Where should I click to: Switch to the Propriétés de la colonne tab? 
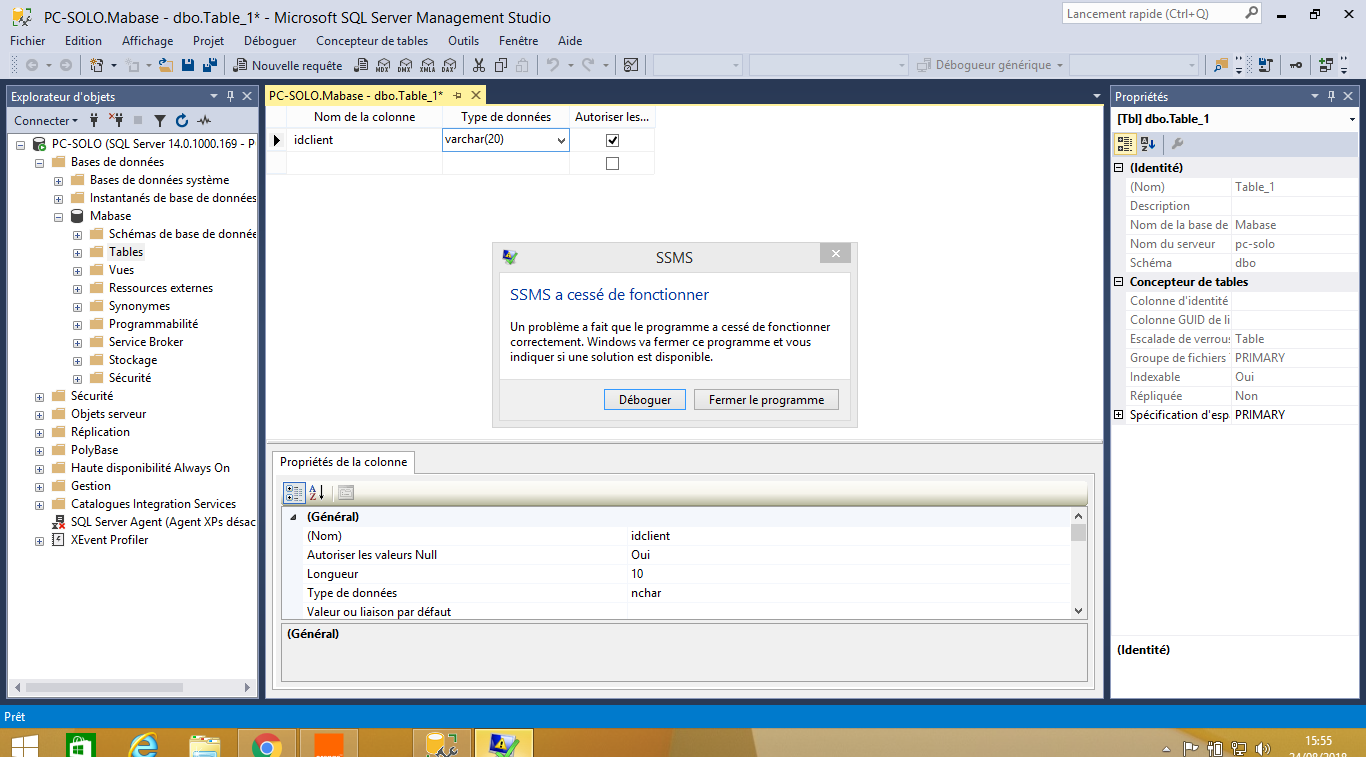[x=344, y=462]
